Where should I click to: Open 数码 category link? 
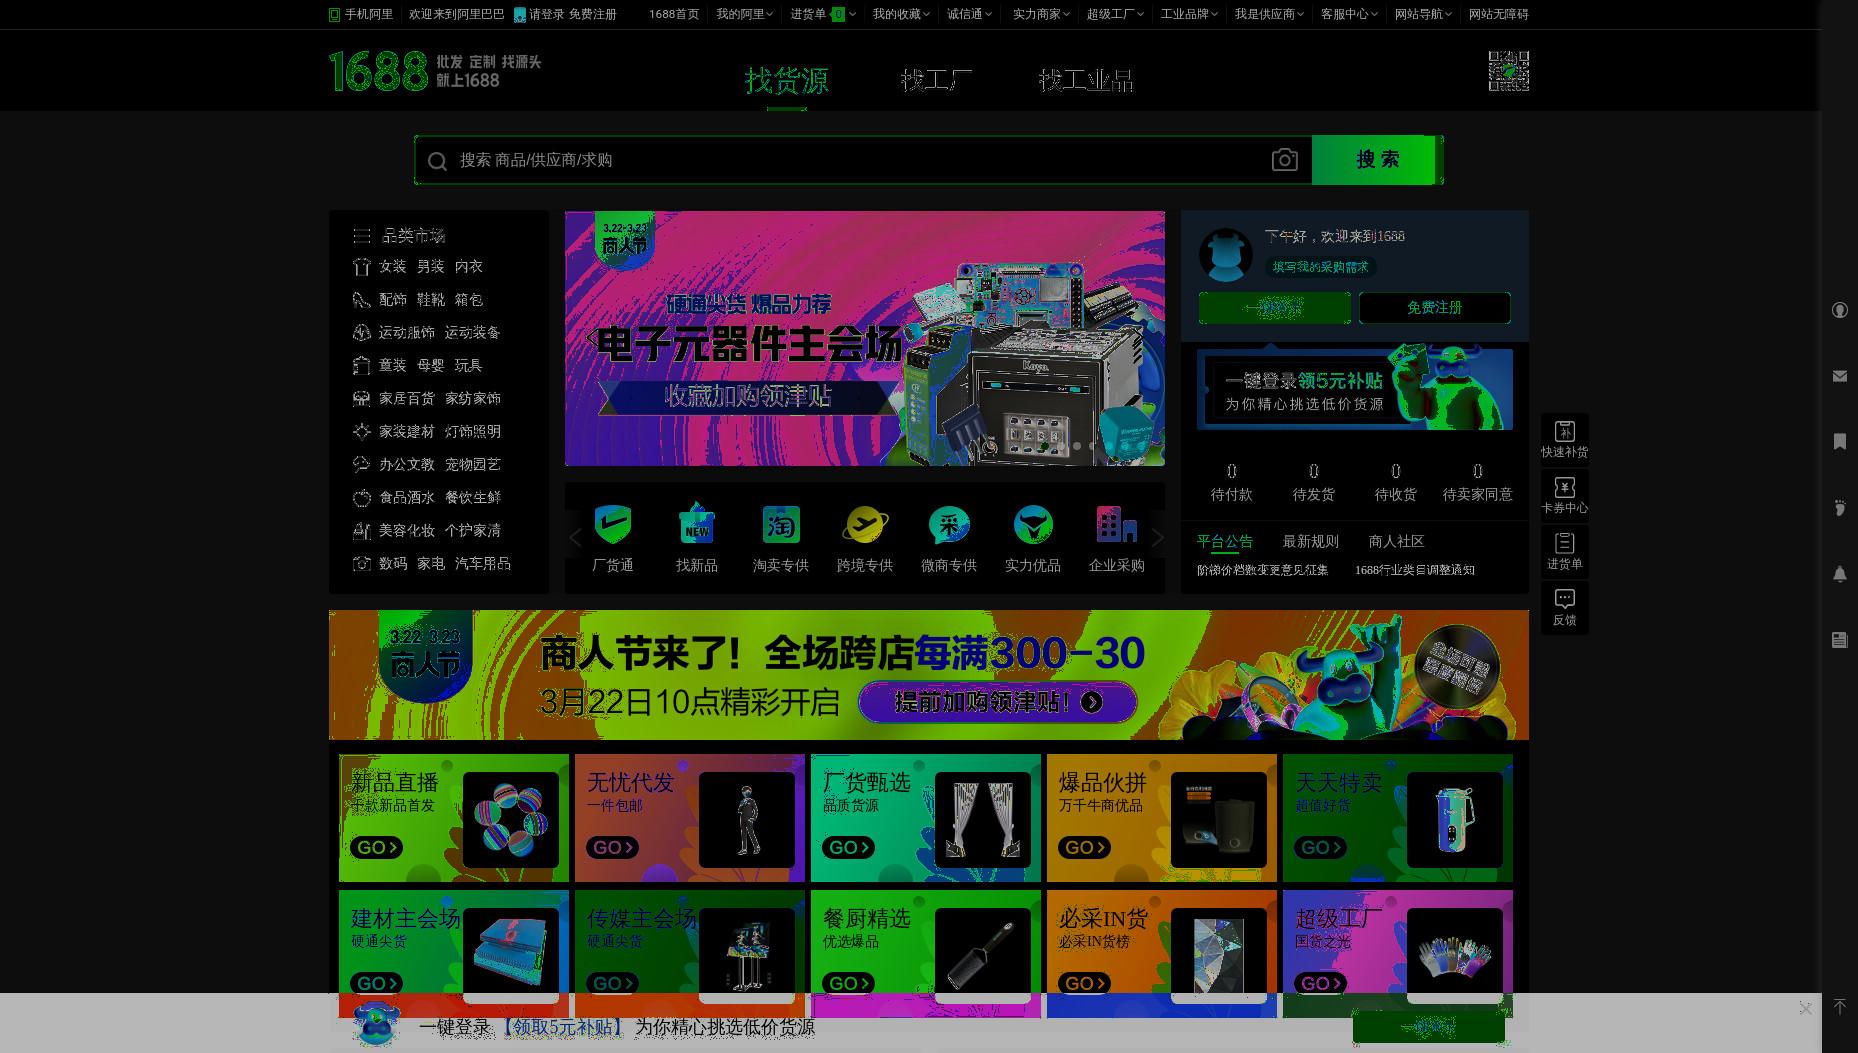point(392,563)
